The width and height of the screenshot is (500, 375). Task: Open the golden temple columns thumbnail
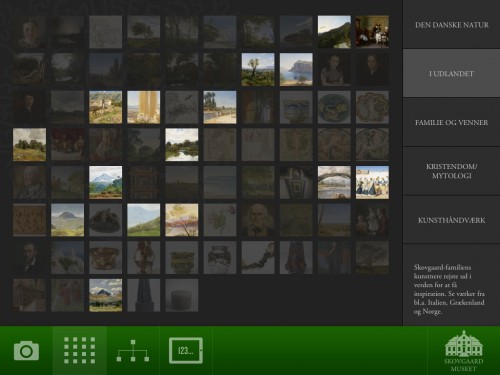click(144, 107)
